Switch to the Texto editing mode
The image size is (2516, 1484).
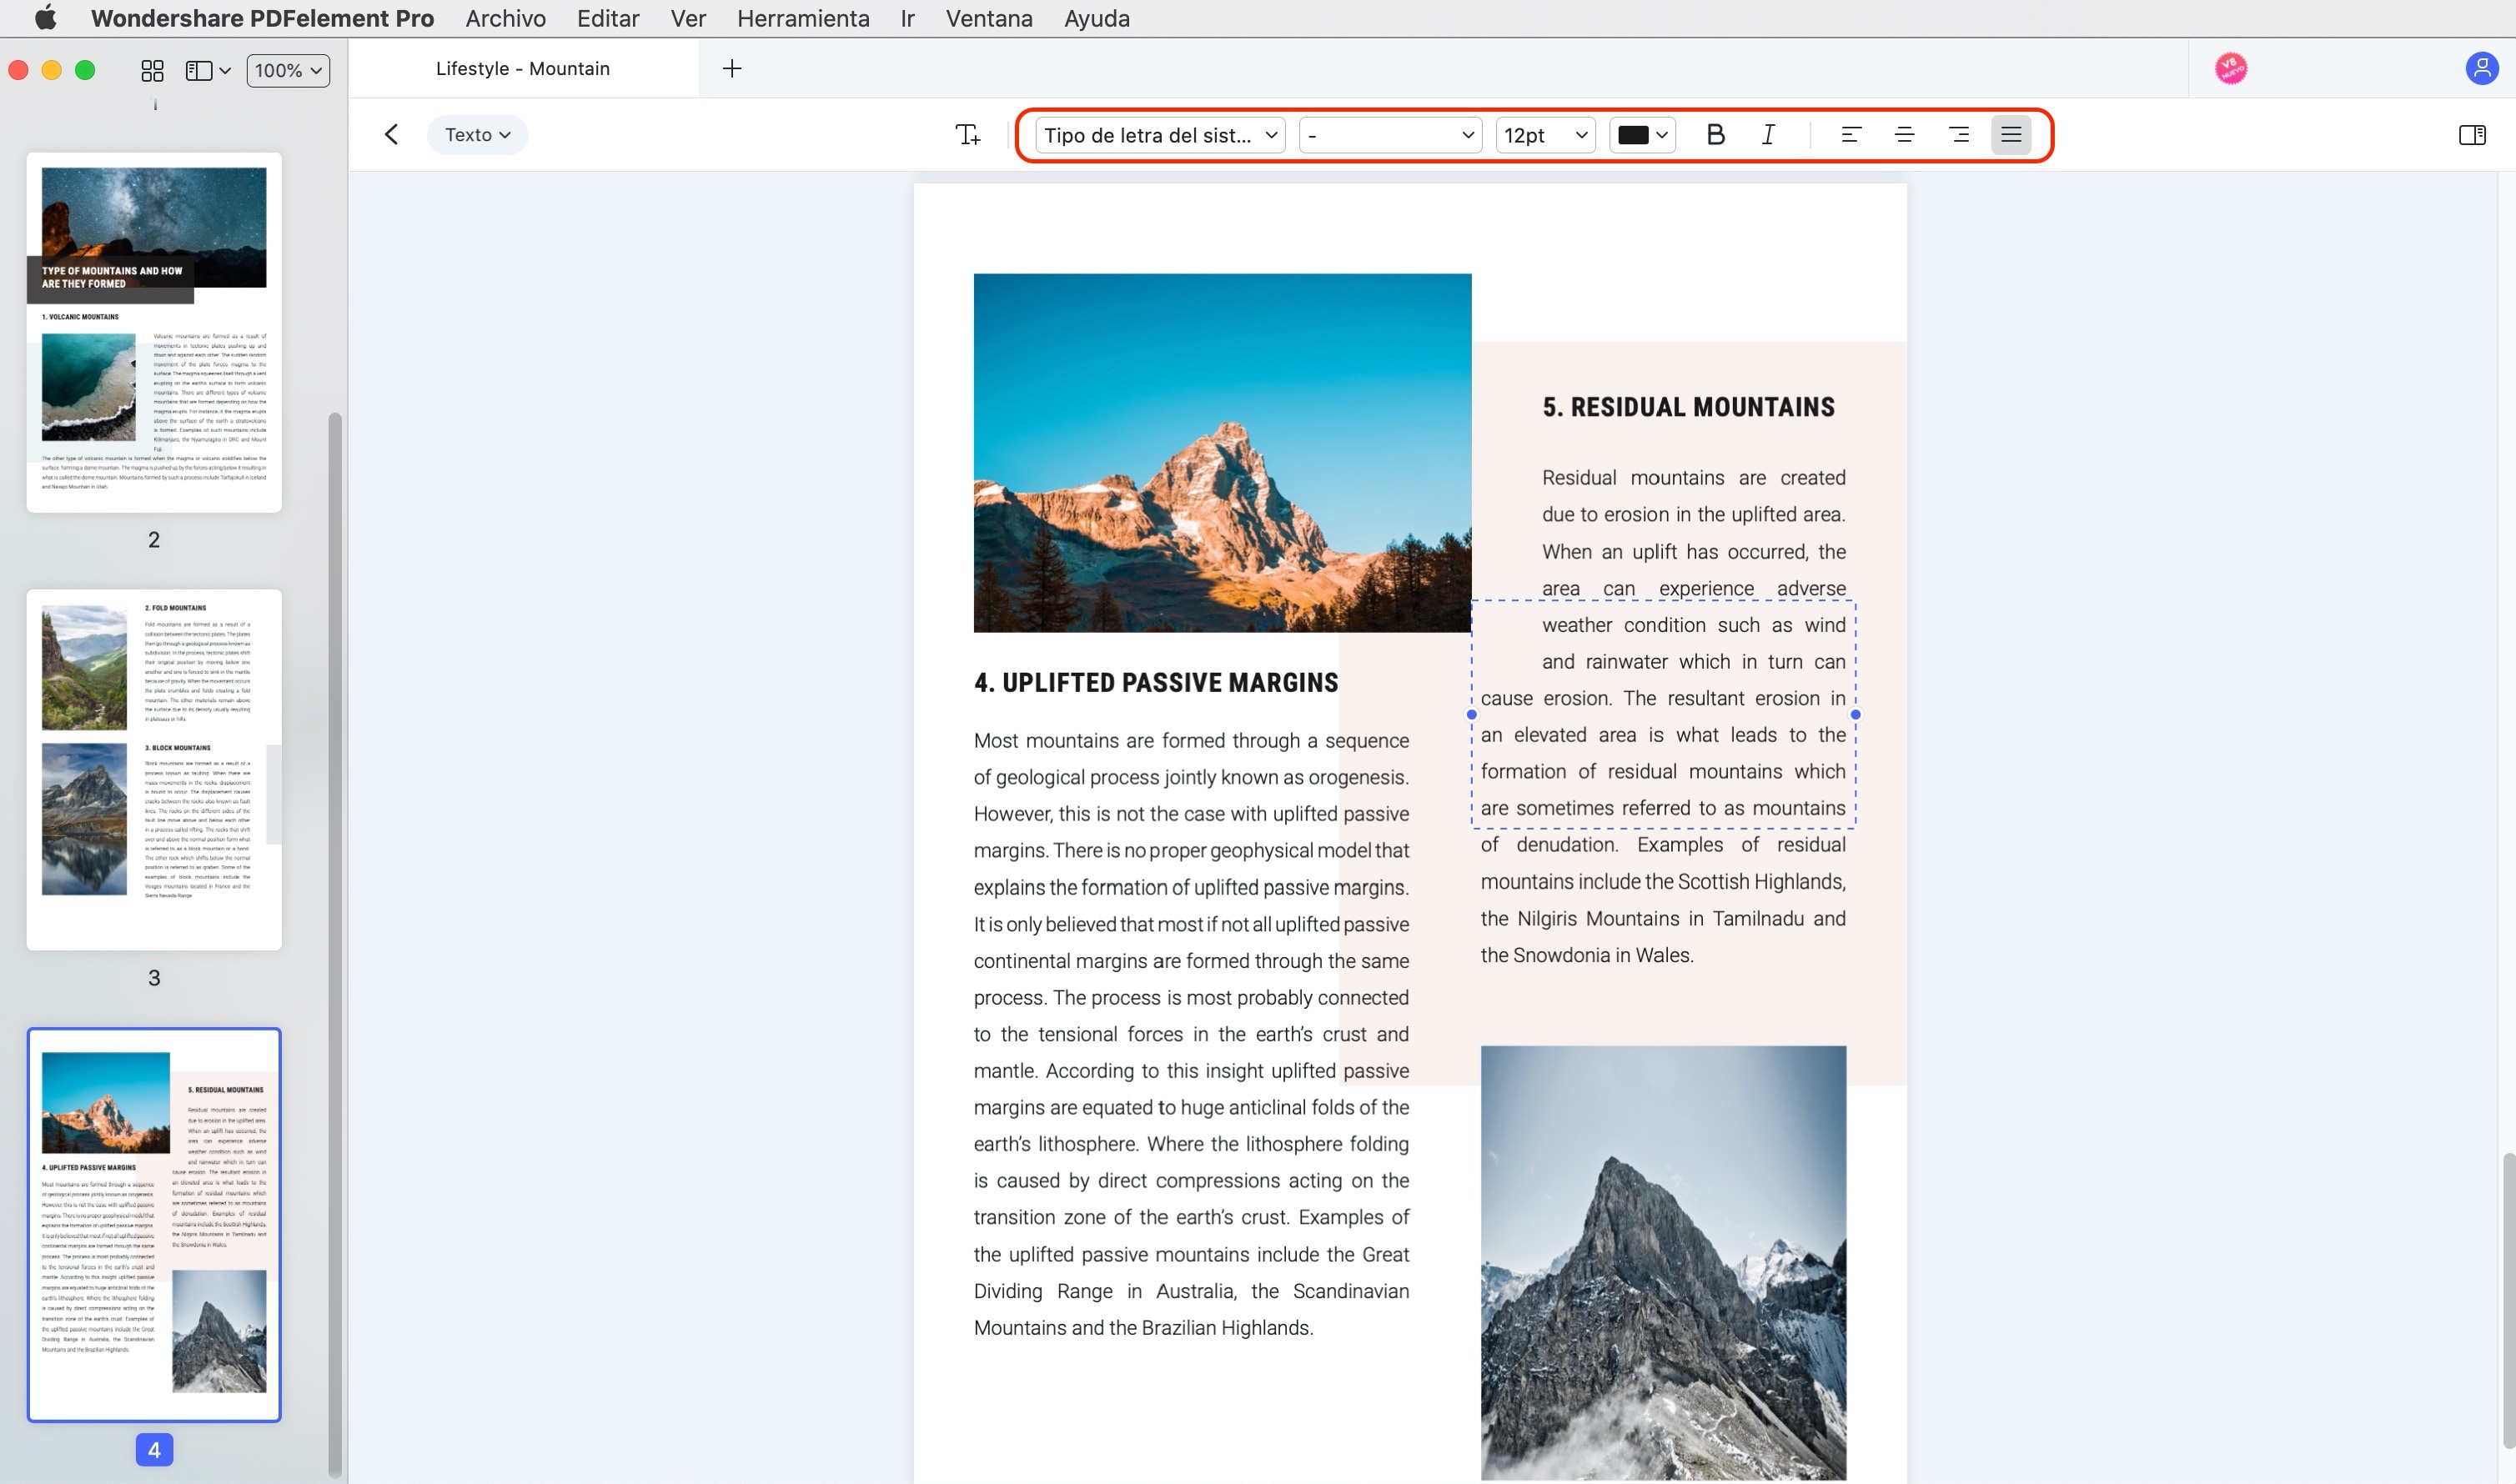coord(475,134)
